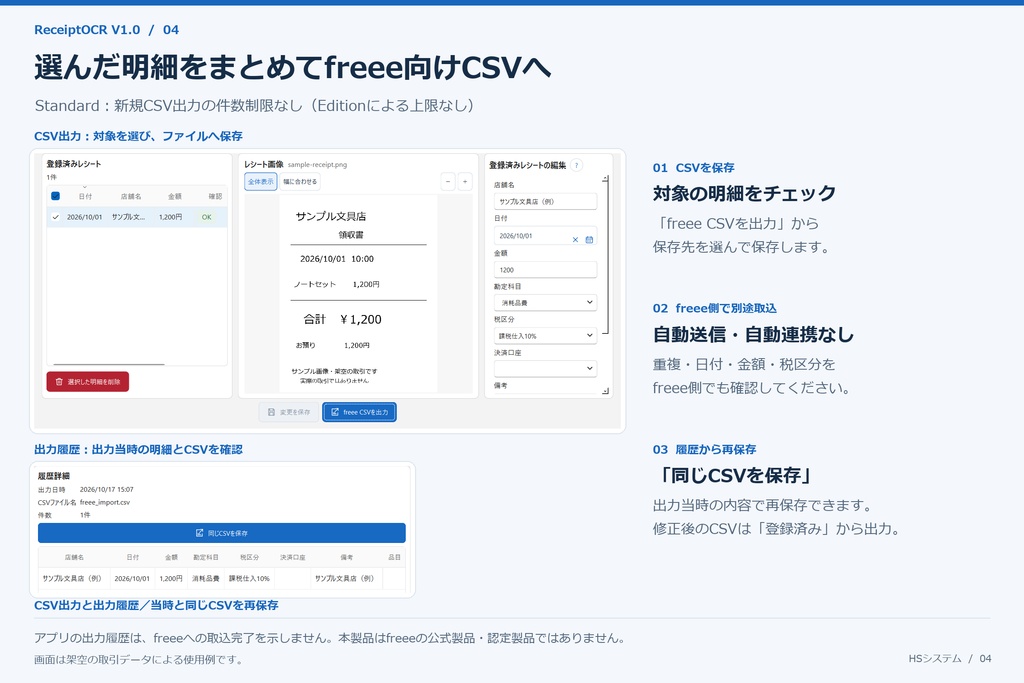Focus the 店舗名 input in edit panel
The width and height of the screenshot is (1024, 683).
pos(545,202)
